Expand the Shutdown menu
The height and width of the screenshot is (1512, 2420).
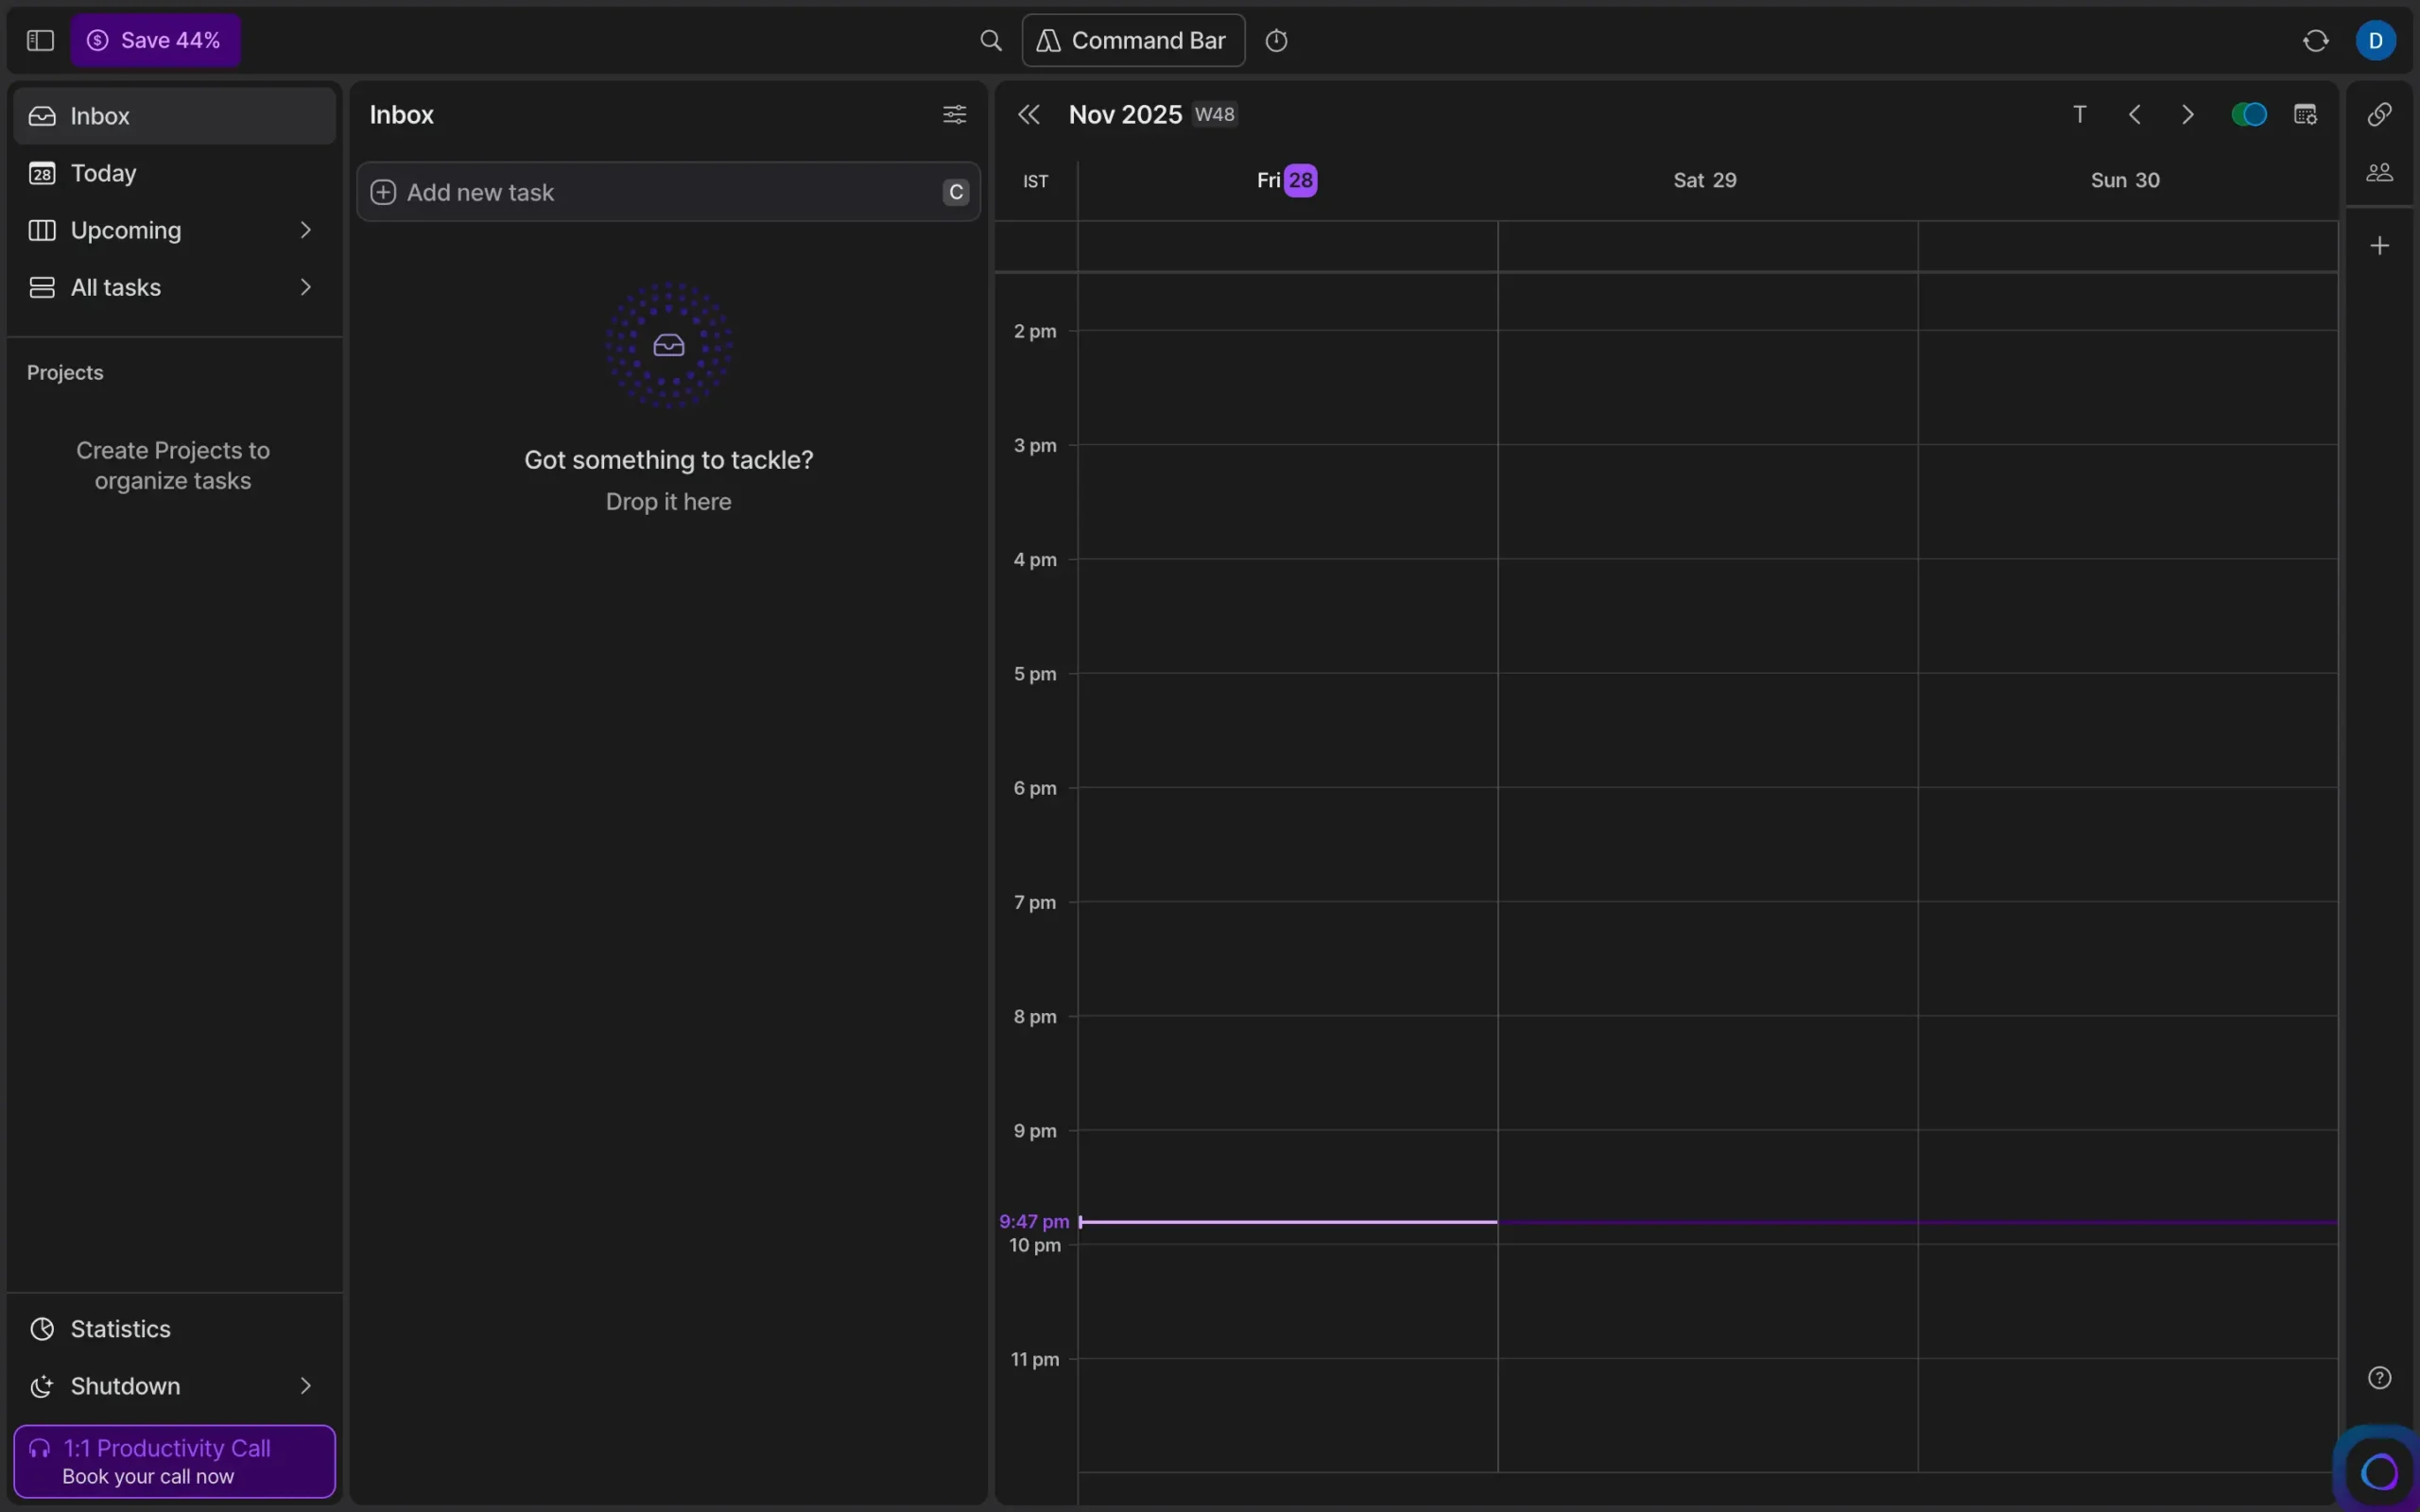click(x=306, y=1386)
